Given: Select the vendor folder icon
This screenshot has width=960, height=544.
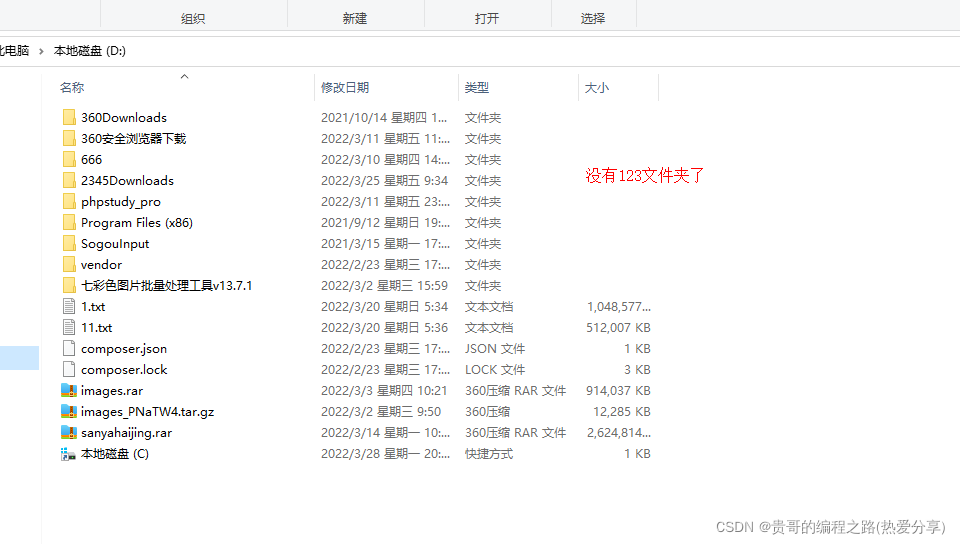Looking at the screenshot, I should tap(69, 264).
